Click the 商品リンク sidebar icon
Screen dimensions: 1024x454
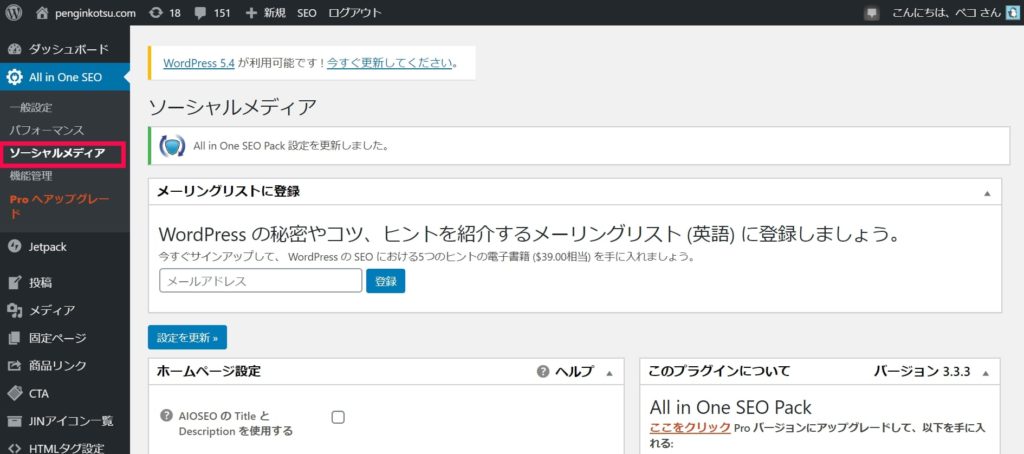tap(15, 365)
